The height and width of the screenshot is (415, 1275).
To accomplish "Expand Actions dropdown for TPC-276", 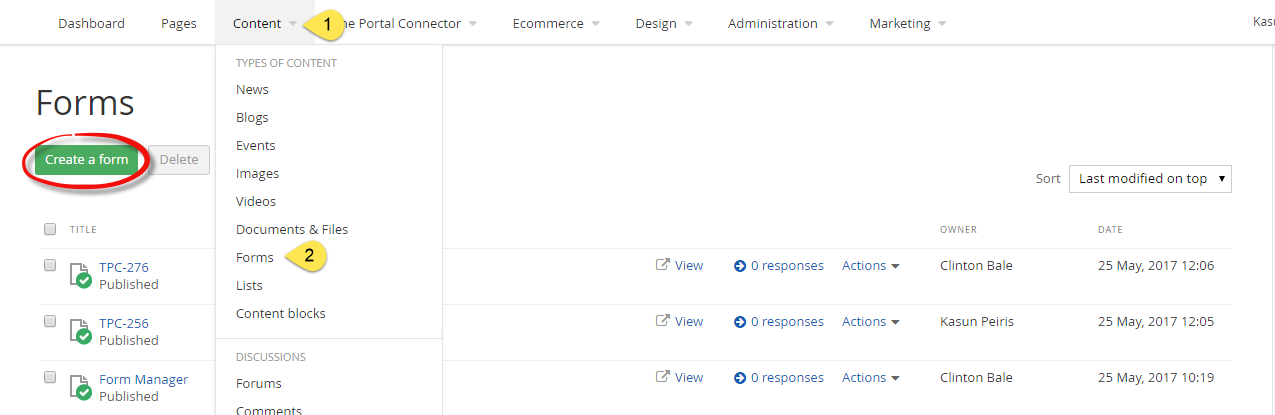I will 870,265.
